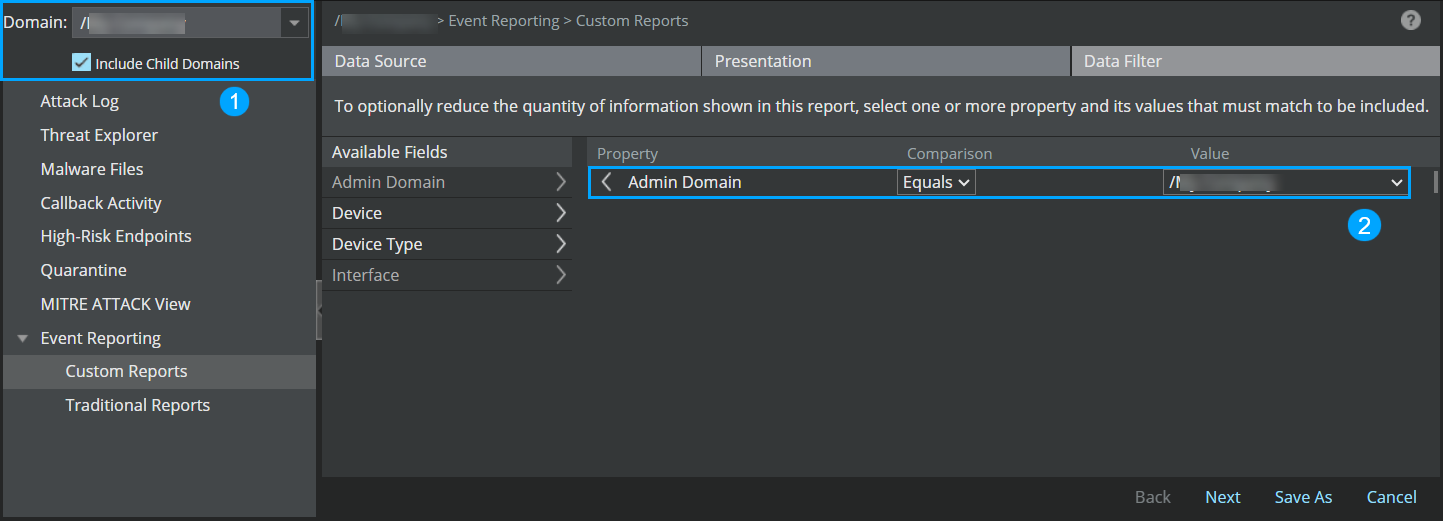Image resolution: width=1443 pixels, height=521 pixels.
Task: Collapse the Event Reporting tree node
Action: [22, 339]
